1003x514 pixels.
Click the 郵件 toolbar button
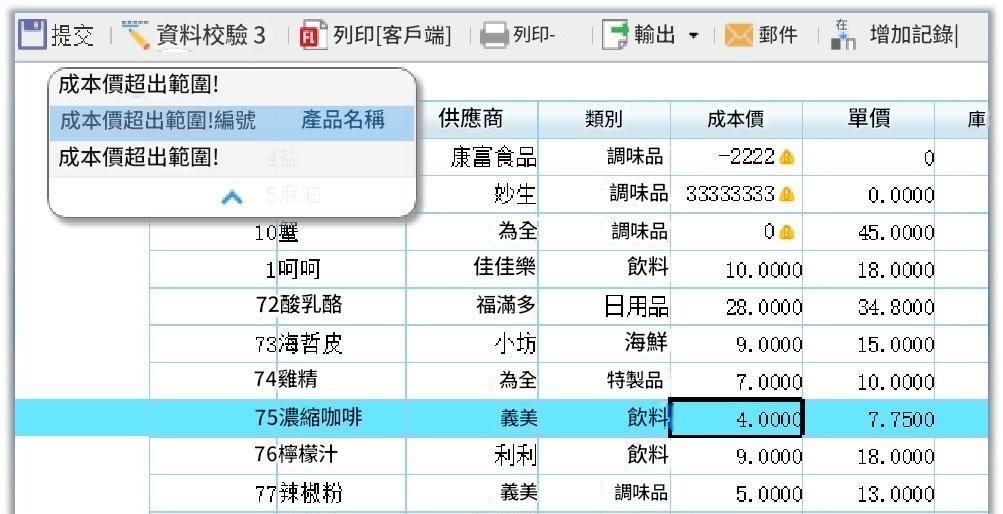[761, 35]
